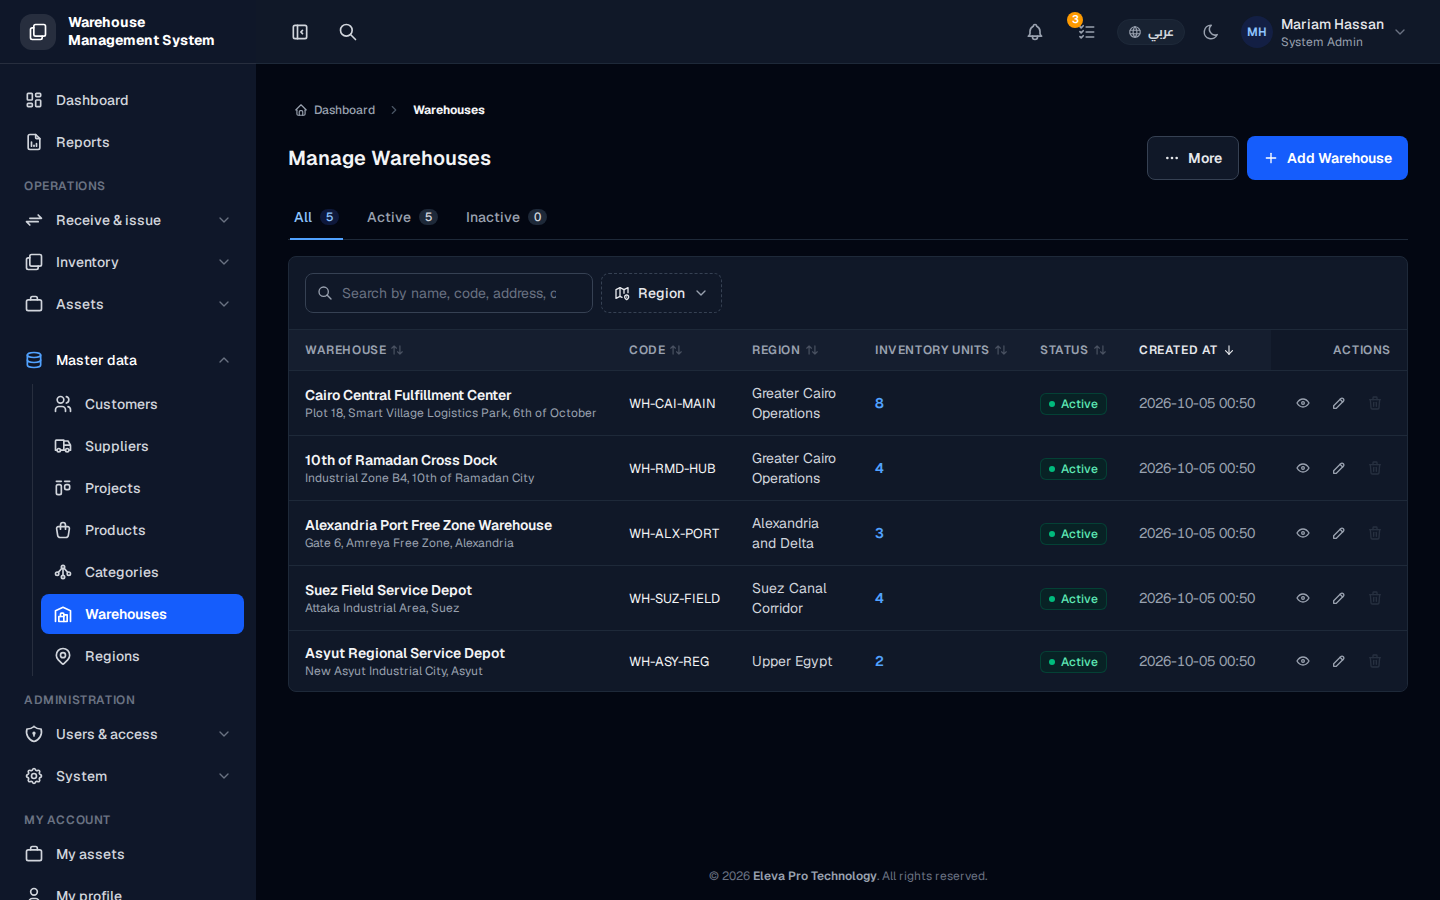The width and height of the screenshot is (1440, 900).
Task: View Suez Field Service Depot eye icon
Action: click(x=1303, y=598)
